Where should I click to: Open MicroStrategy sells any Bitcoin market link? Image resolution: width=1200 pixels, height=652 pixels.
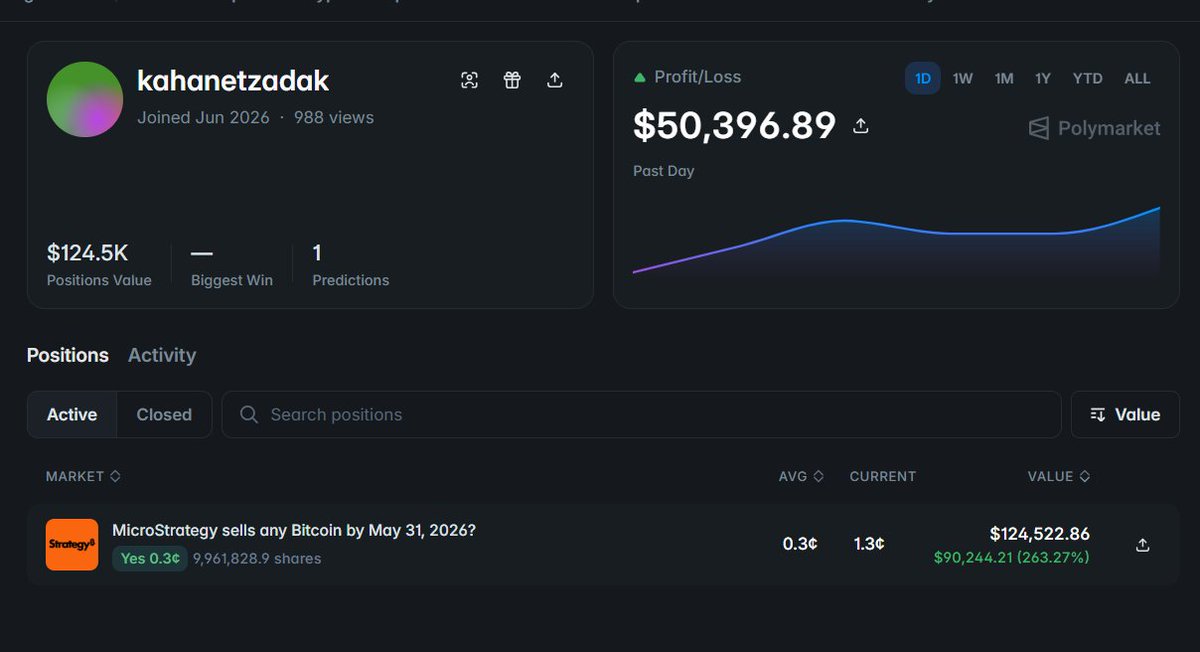[x=294, y=530]
